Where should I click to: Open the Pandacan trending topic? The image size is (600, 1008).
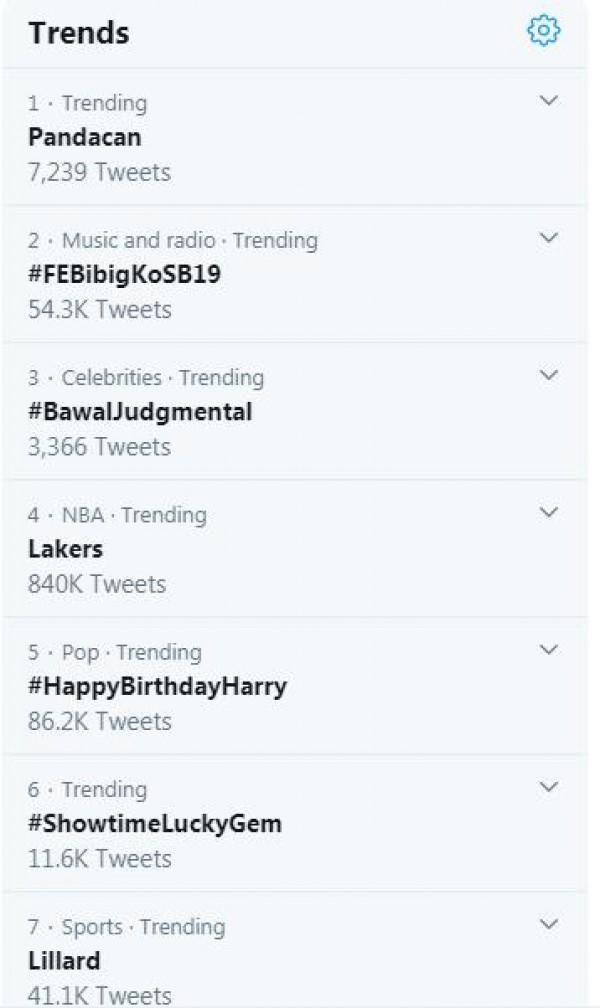pyautogui.click(x=85, y=136)
